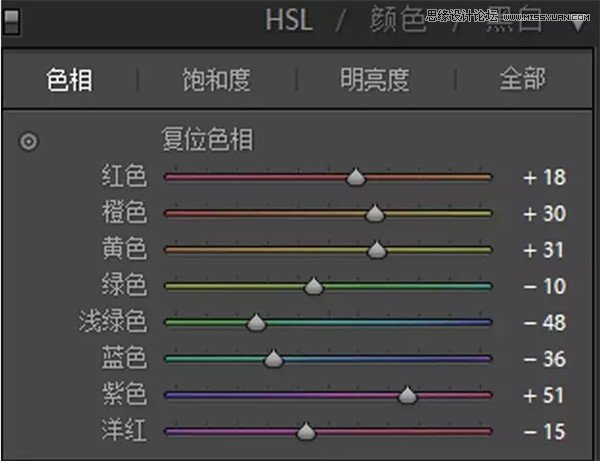Click the 蓝色 slider label
This screenshot has width=600, height=461.
pyautogui.click(x=124, y=357)
